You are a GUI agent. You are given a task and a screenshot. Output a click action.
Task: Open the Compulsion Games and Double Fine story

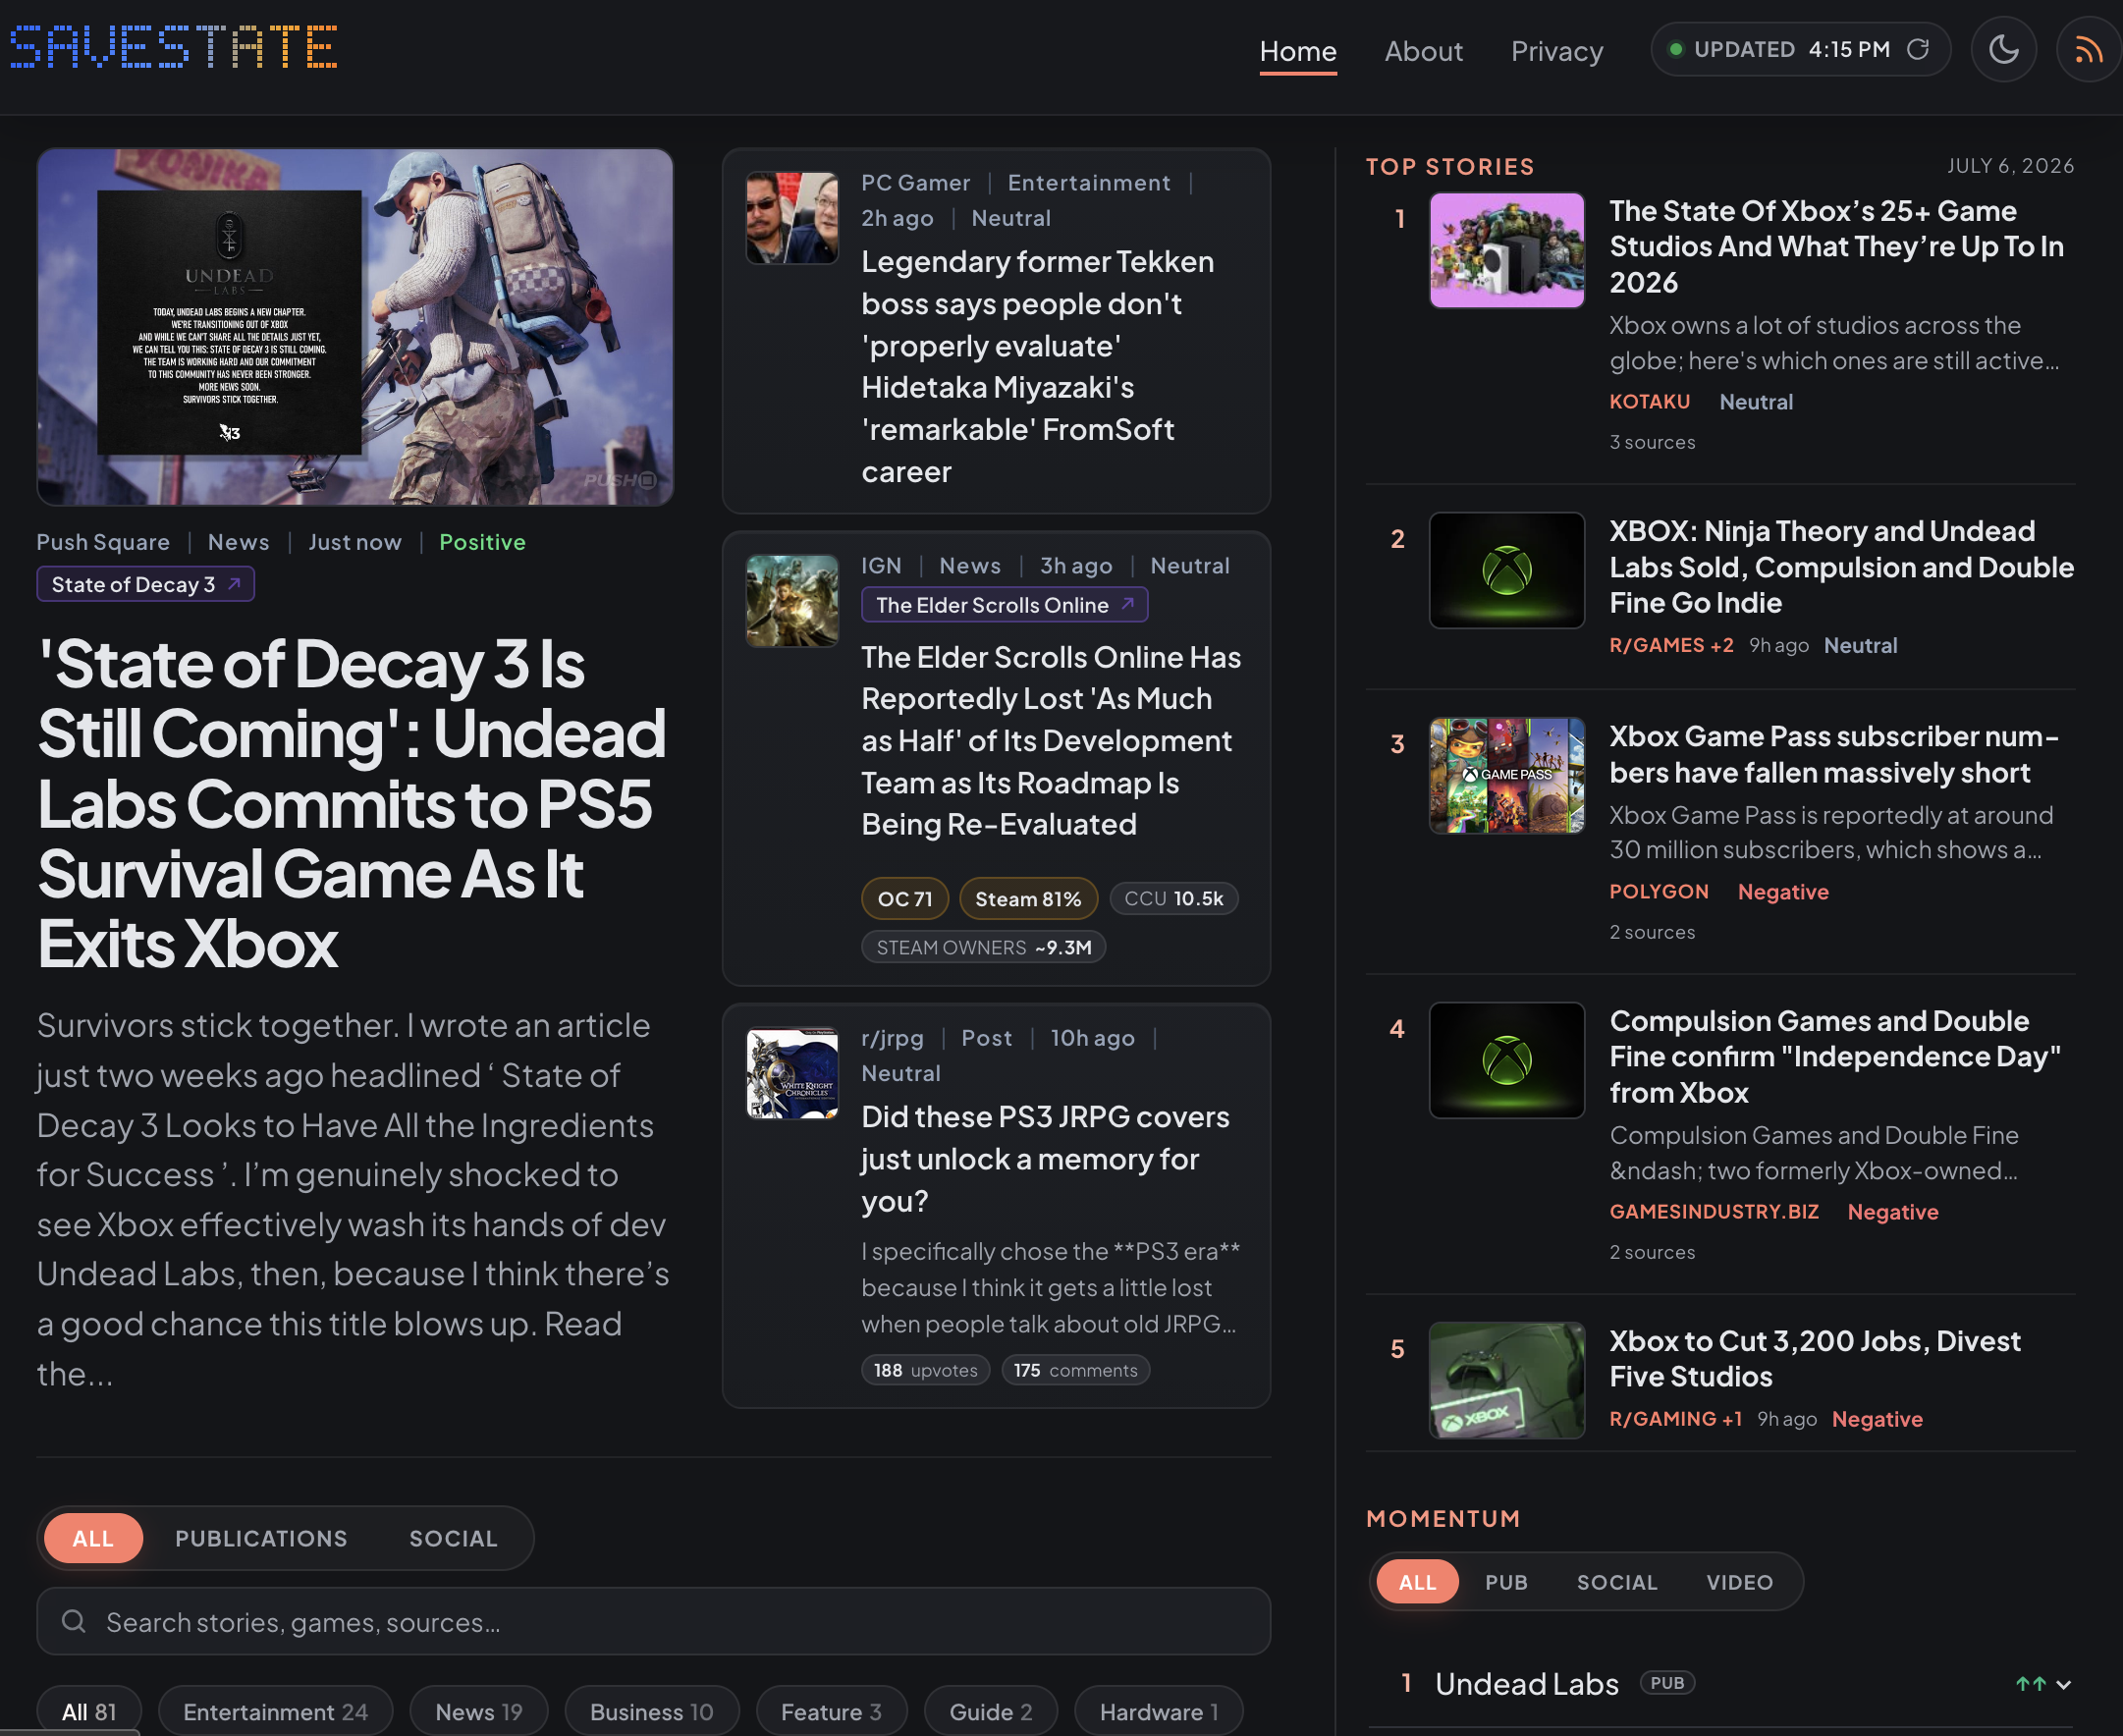click(x=1835, y=1056)
